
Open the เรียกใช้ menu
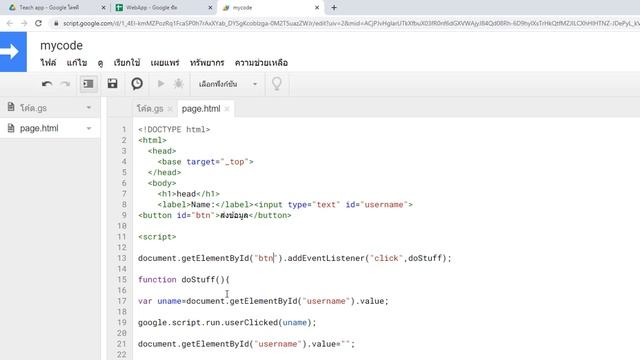[x=127, y=63]
